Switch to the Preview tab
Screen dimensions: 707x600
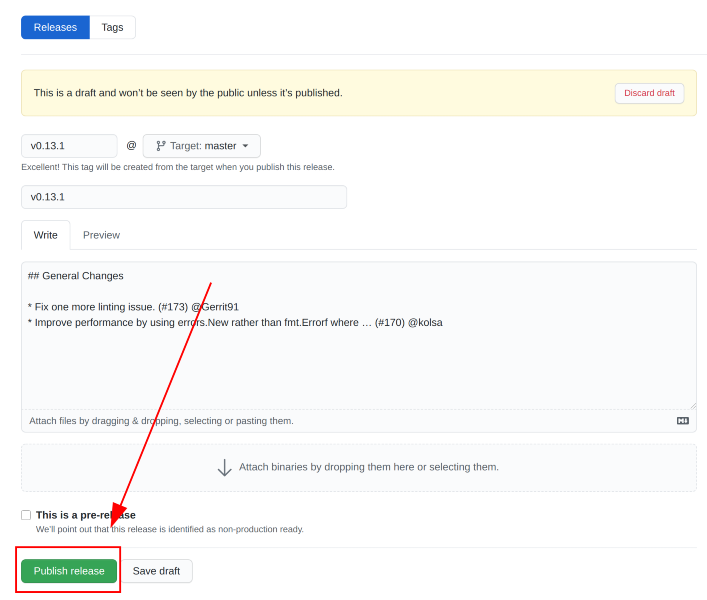(101, 235)
